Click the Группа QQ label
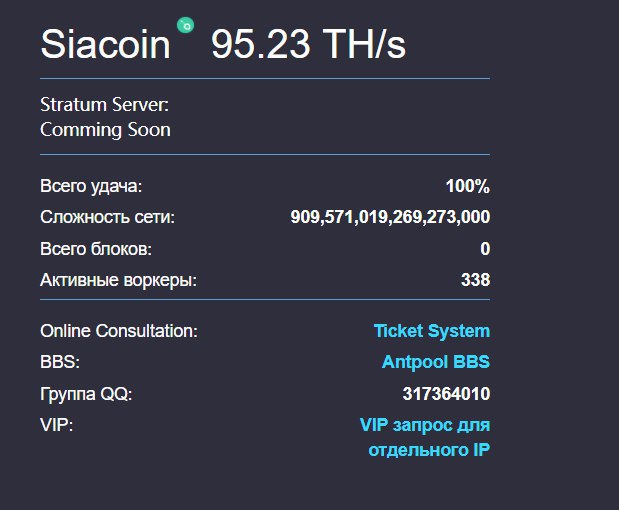 (86, 394)
